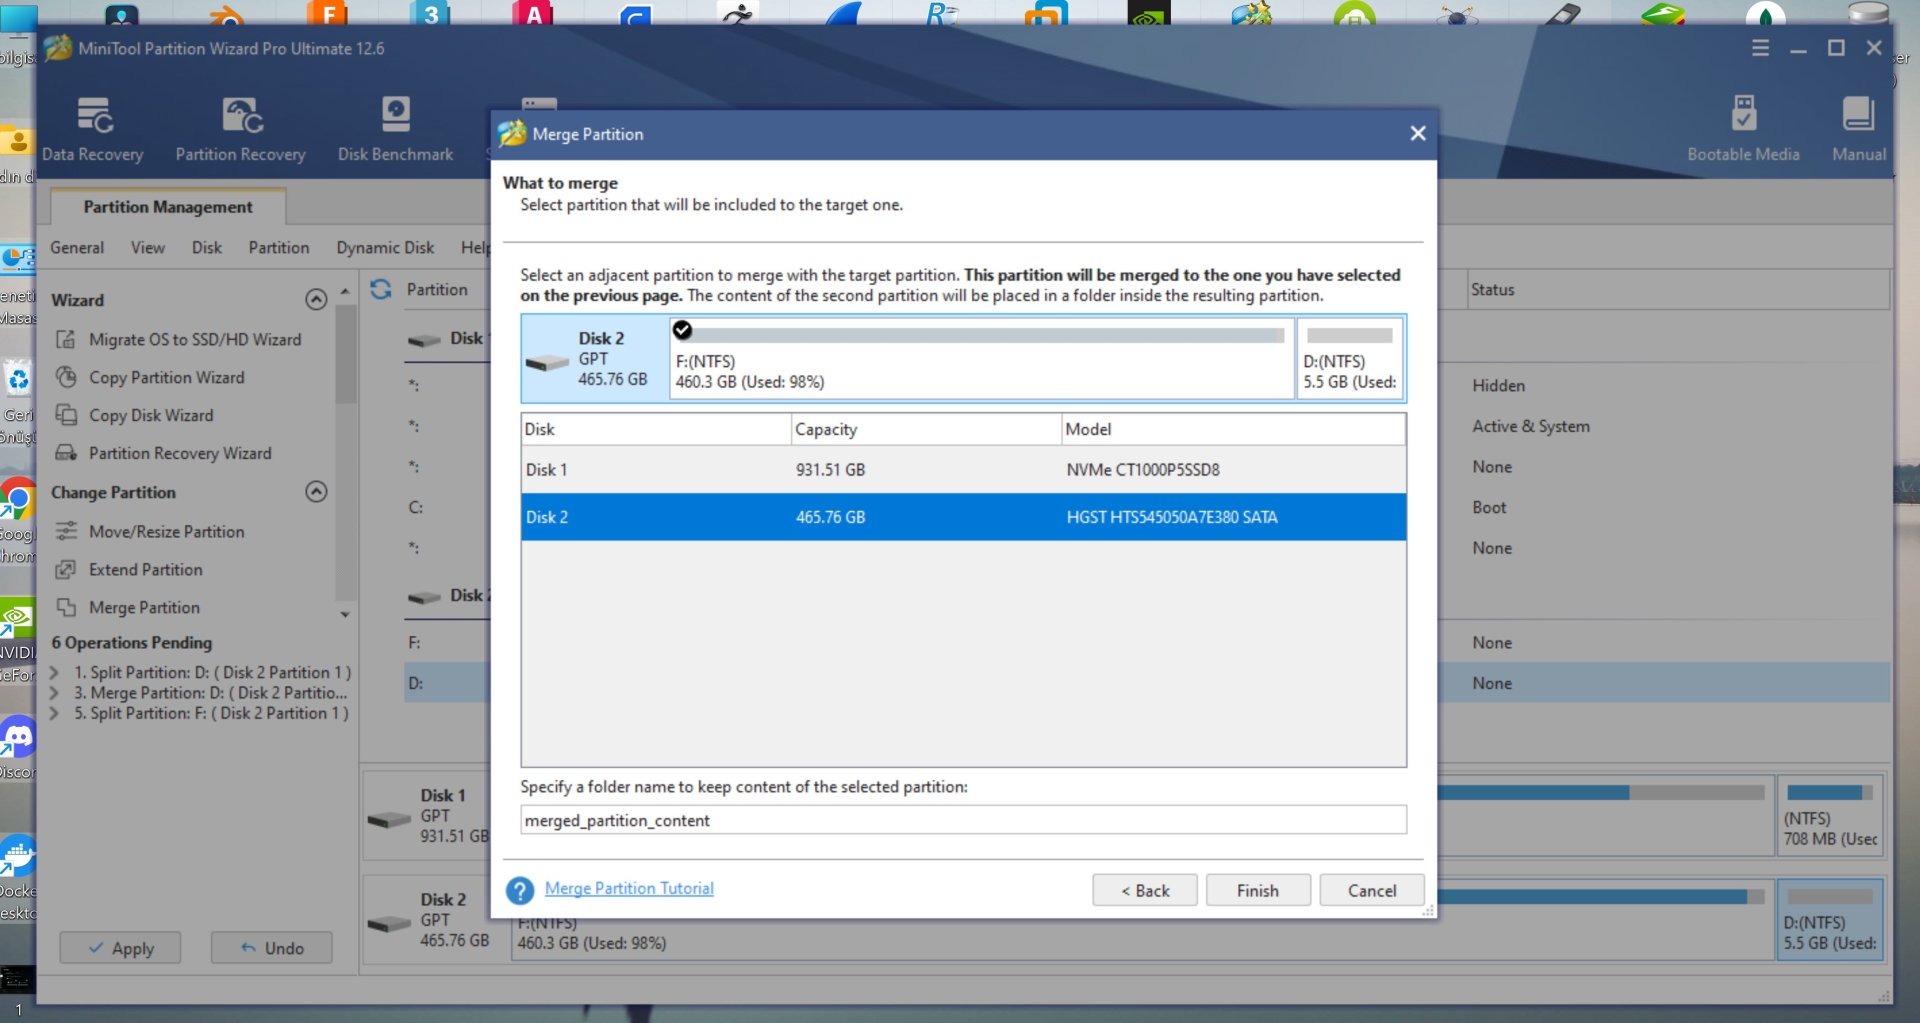Viewport: 1920px width, 1023px height.
Task: Click the Status column header
Action: 1678,289
